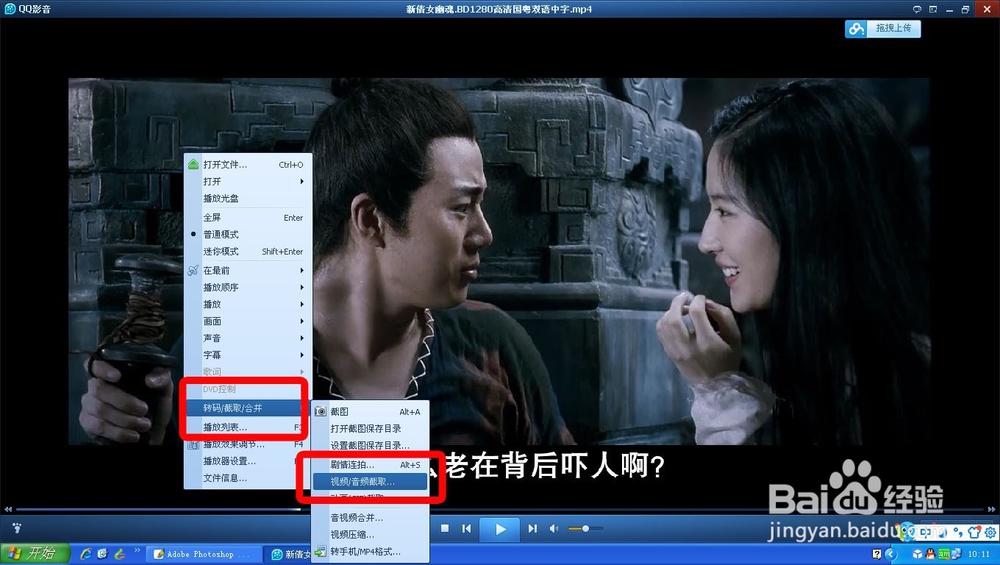Viewport: 1000px width, 565px height.
Task: Click the system clock showing 10:11
Action: coord(979,555)
